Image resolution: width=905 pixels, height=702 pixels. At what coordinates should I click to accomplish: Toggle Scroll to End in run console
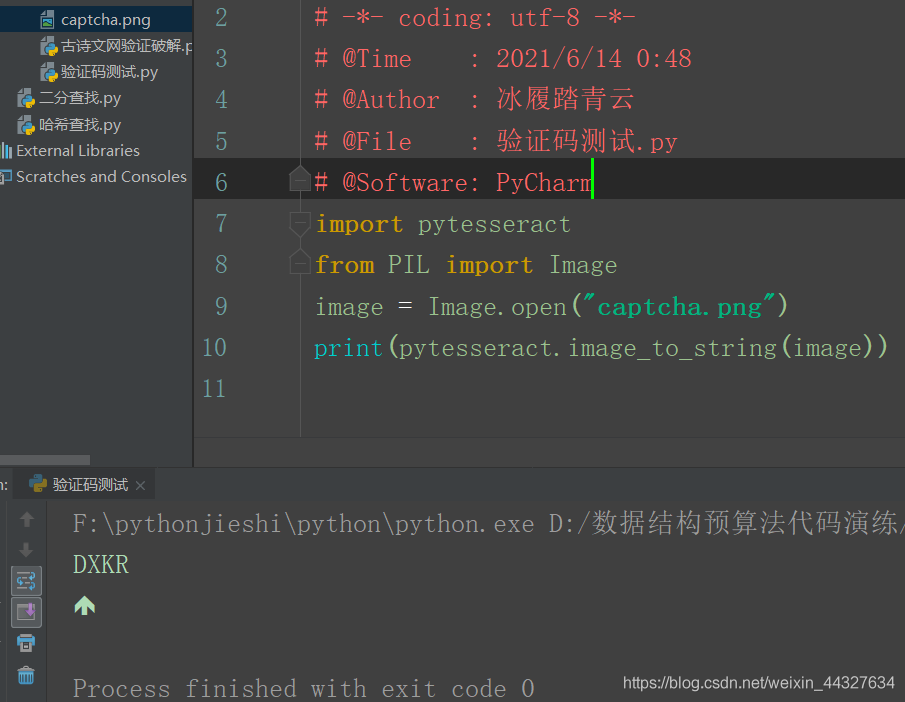[x=27, y=612]
